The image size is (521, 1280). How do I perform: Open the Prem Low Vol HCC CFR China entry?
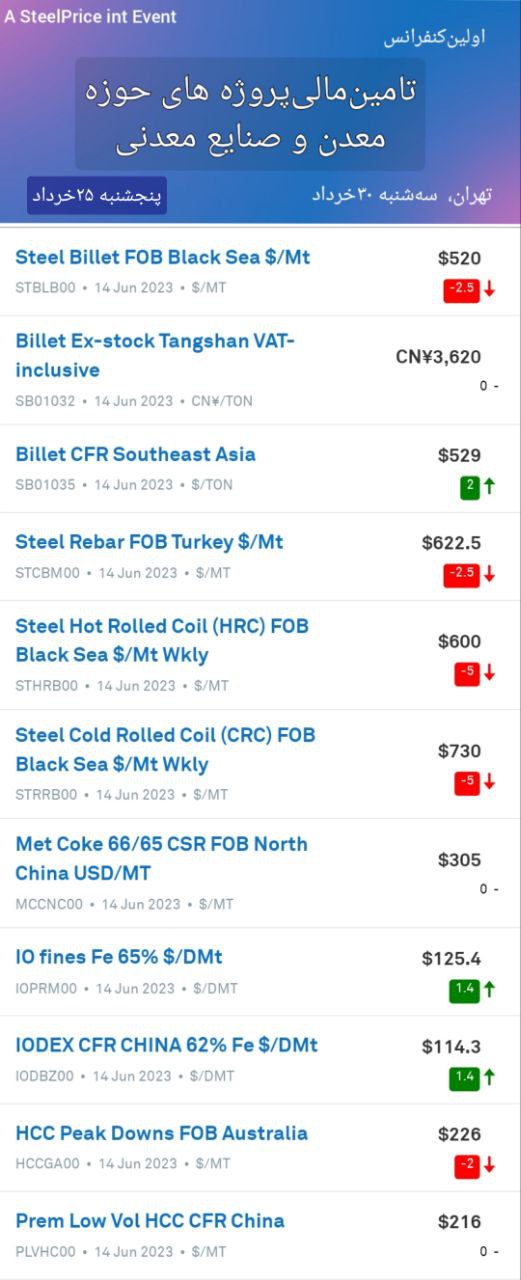coord(150,1220)
